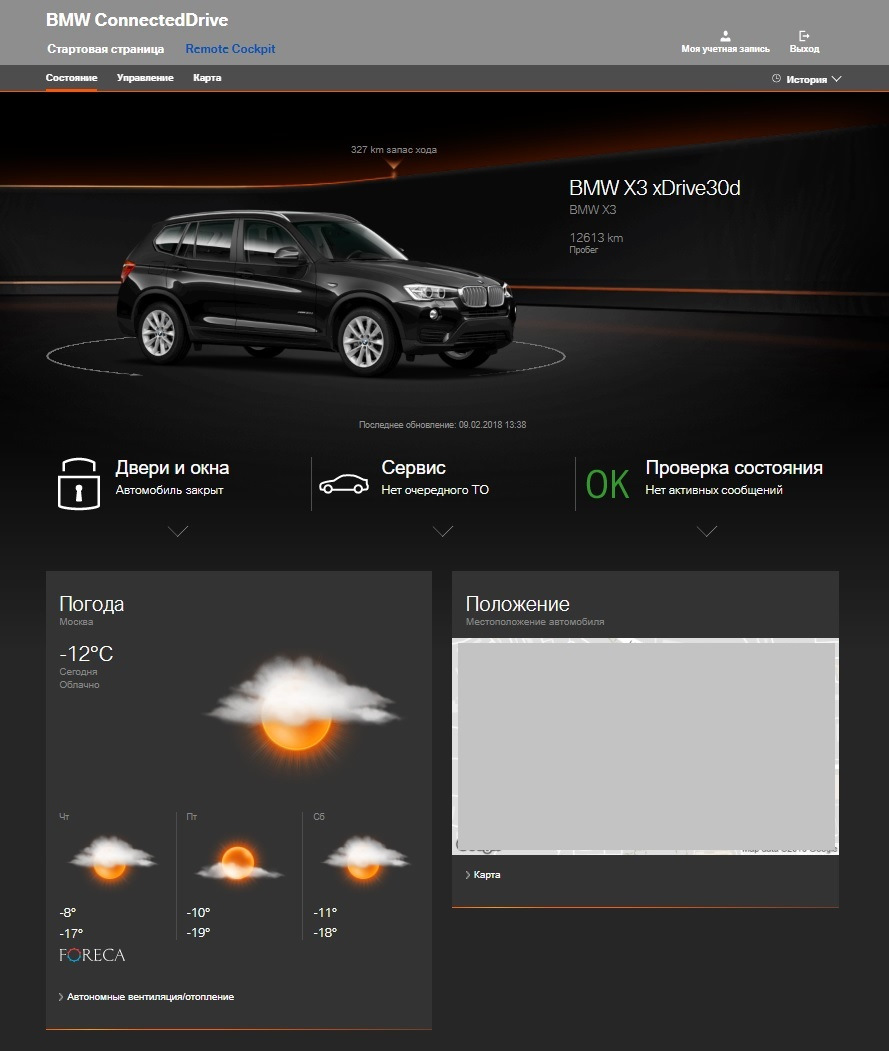The width and height of the screenshot is (889, 1051).
Task: Click the padlock doors status icon
Action: pyautogui.click(x=79, y=483)
